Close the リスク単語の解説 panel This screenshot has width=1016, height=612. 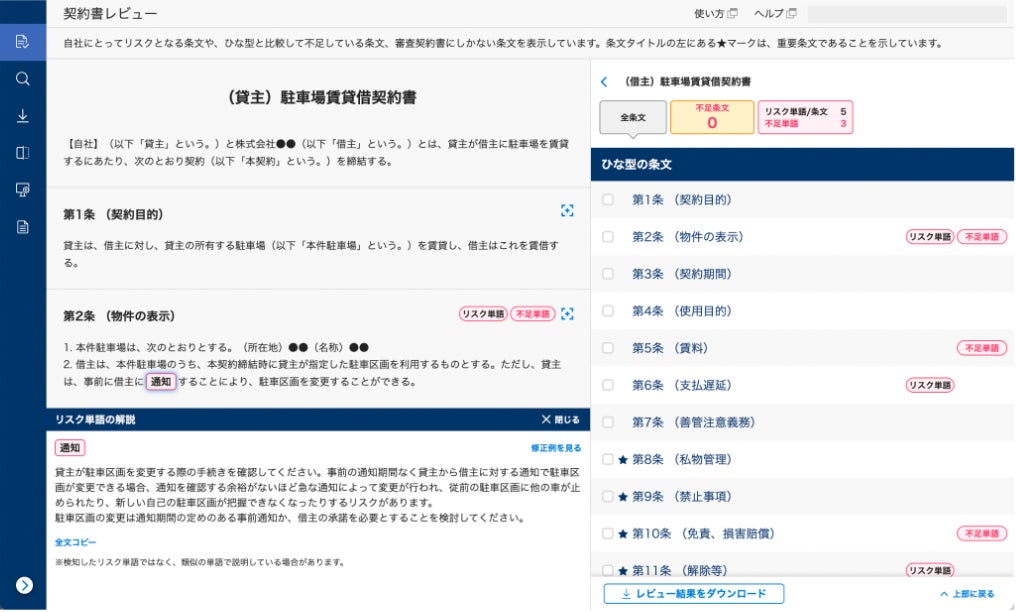pos(560,420)
